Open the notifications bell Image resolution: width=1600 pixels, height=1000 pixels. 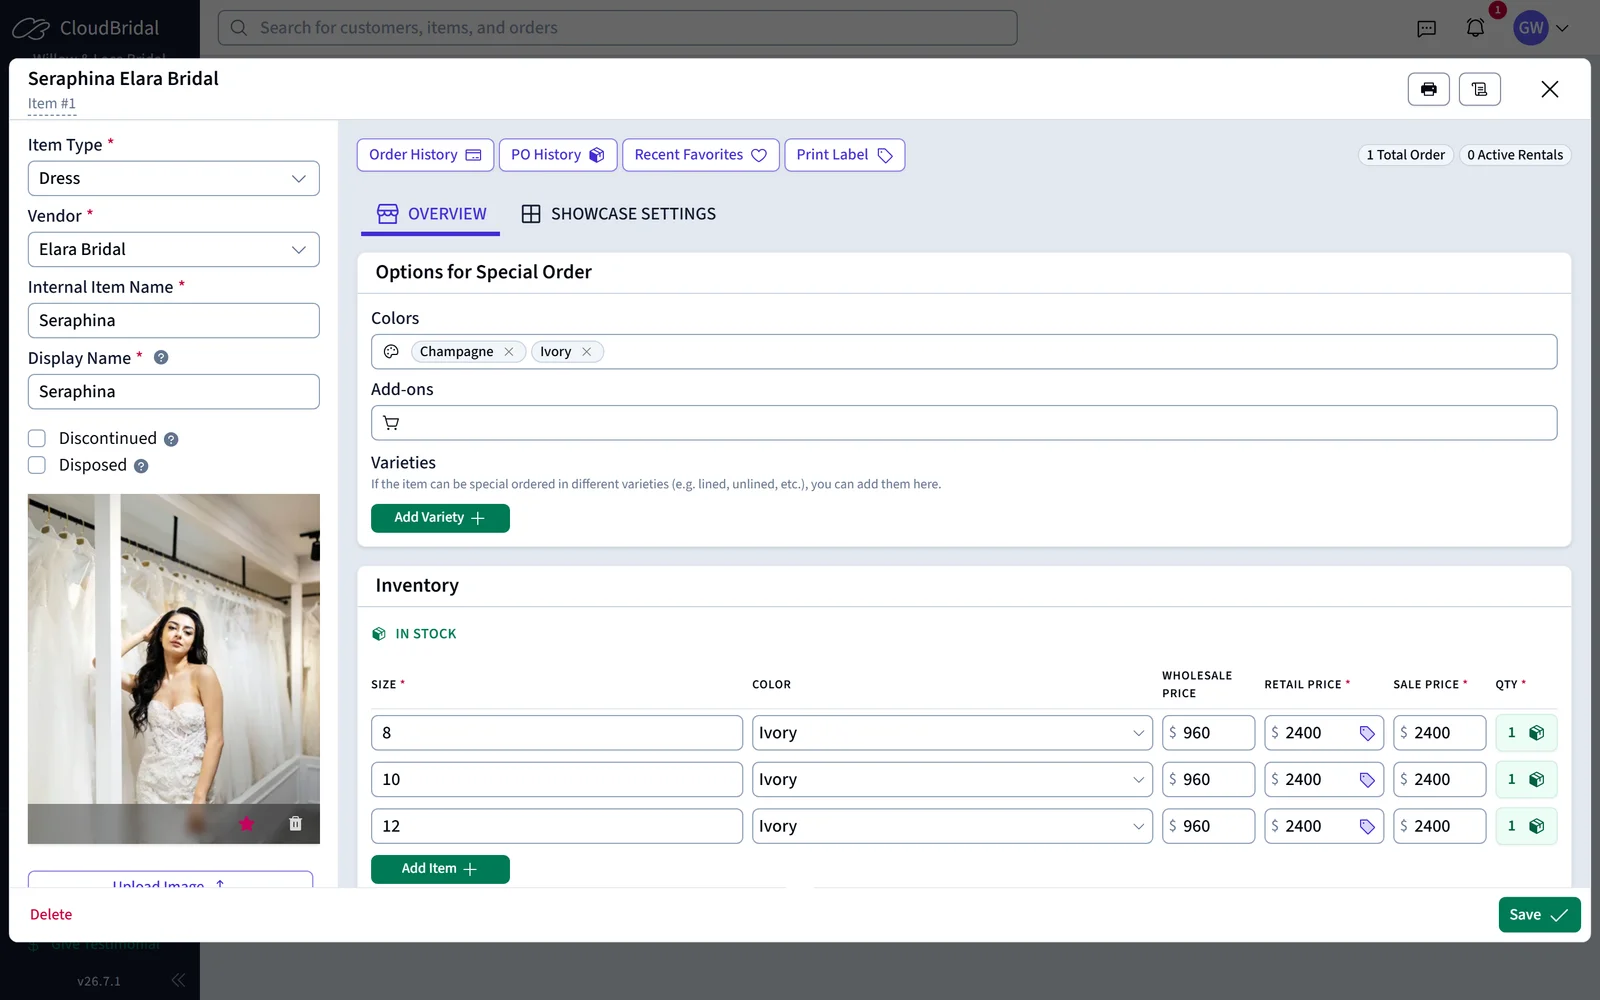(x=1475, y=28)
